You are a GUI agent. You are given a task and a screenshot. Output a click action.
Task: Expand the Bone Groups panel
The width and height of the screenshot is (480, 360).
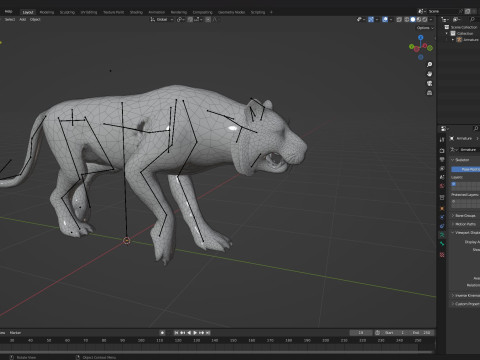465,216
